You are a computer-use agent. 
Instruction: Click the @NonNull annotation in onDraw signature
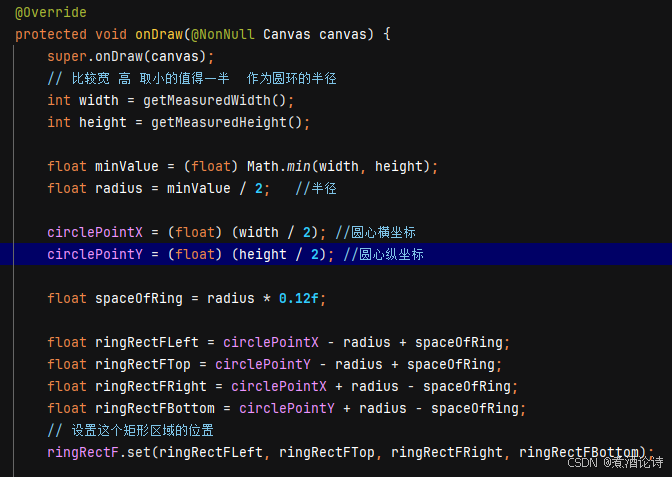223,34
